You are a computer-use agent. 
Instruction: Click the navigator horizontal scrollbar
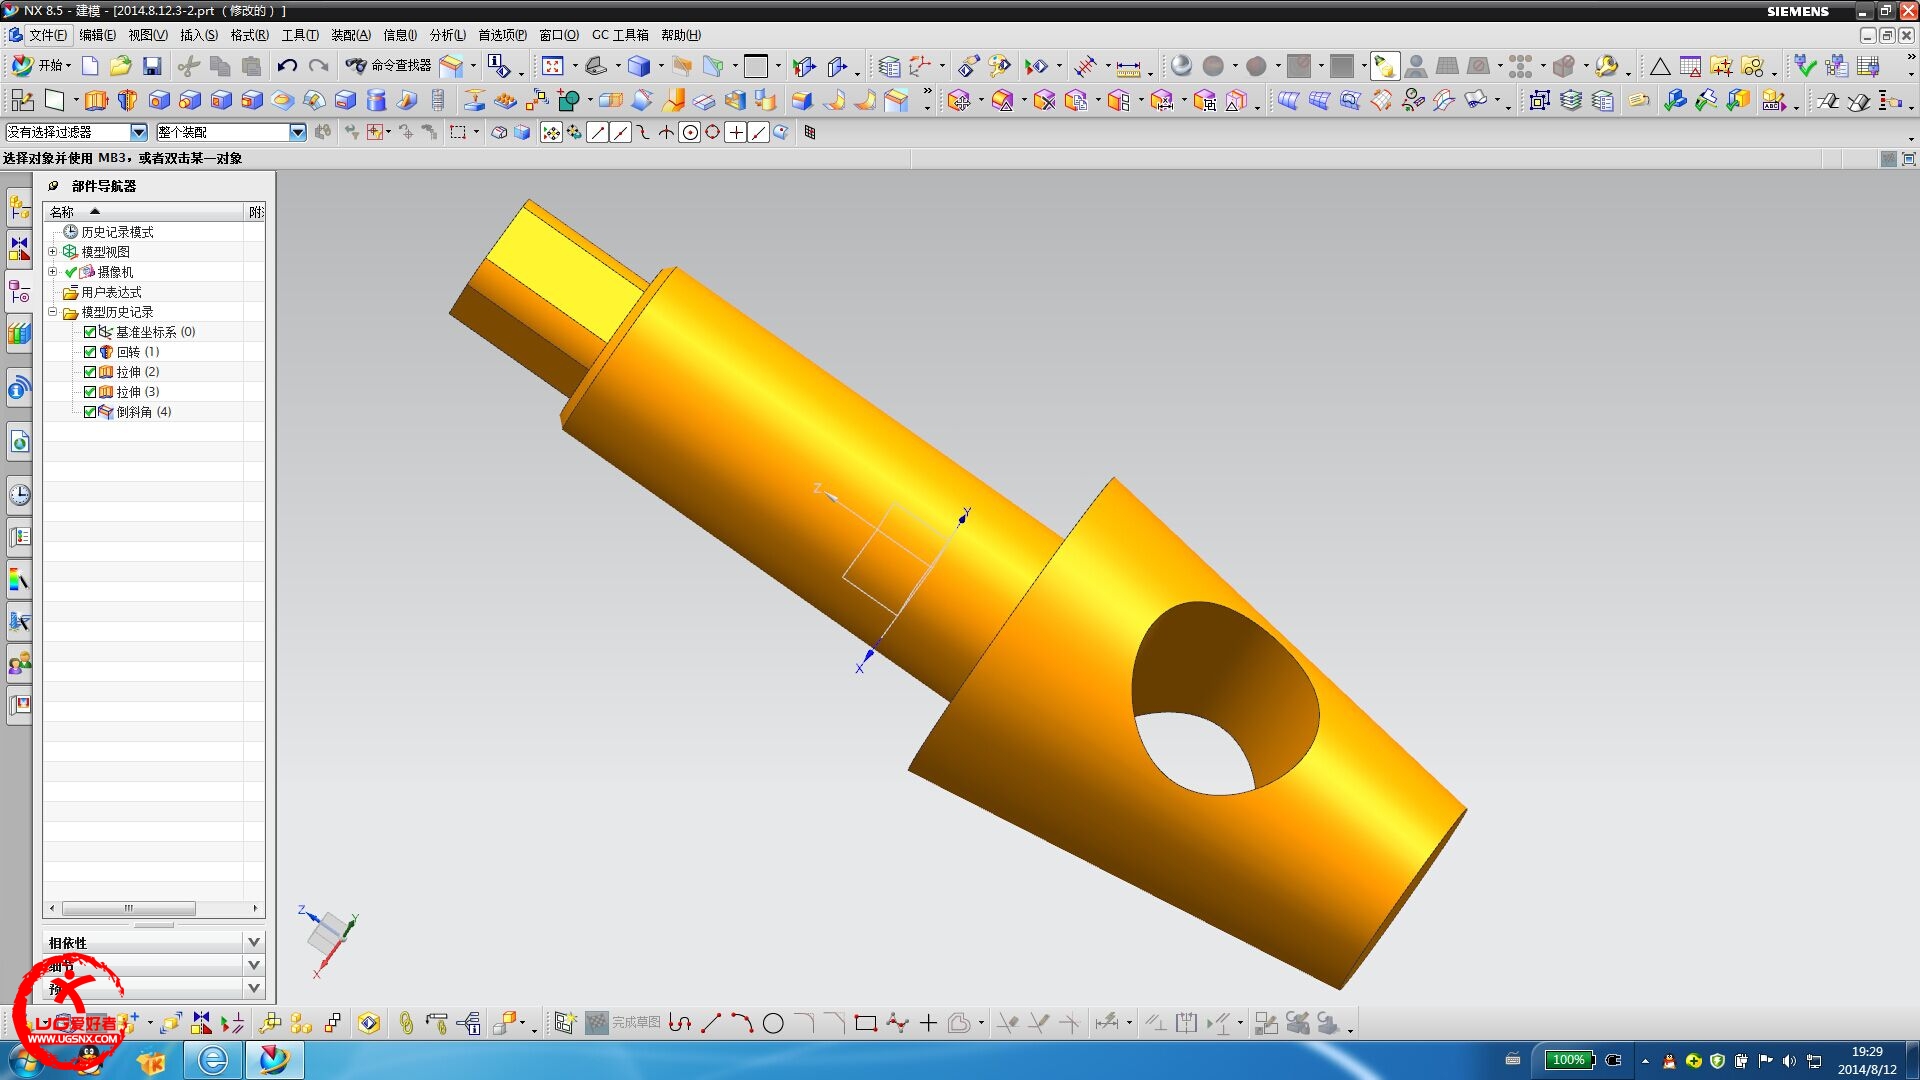(x=129, y=908)
